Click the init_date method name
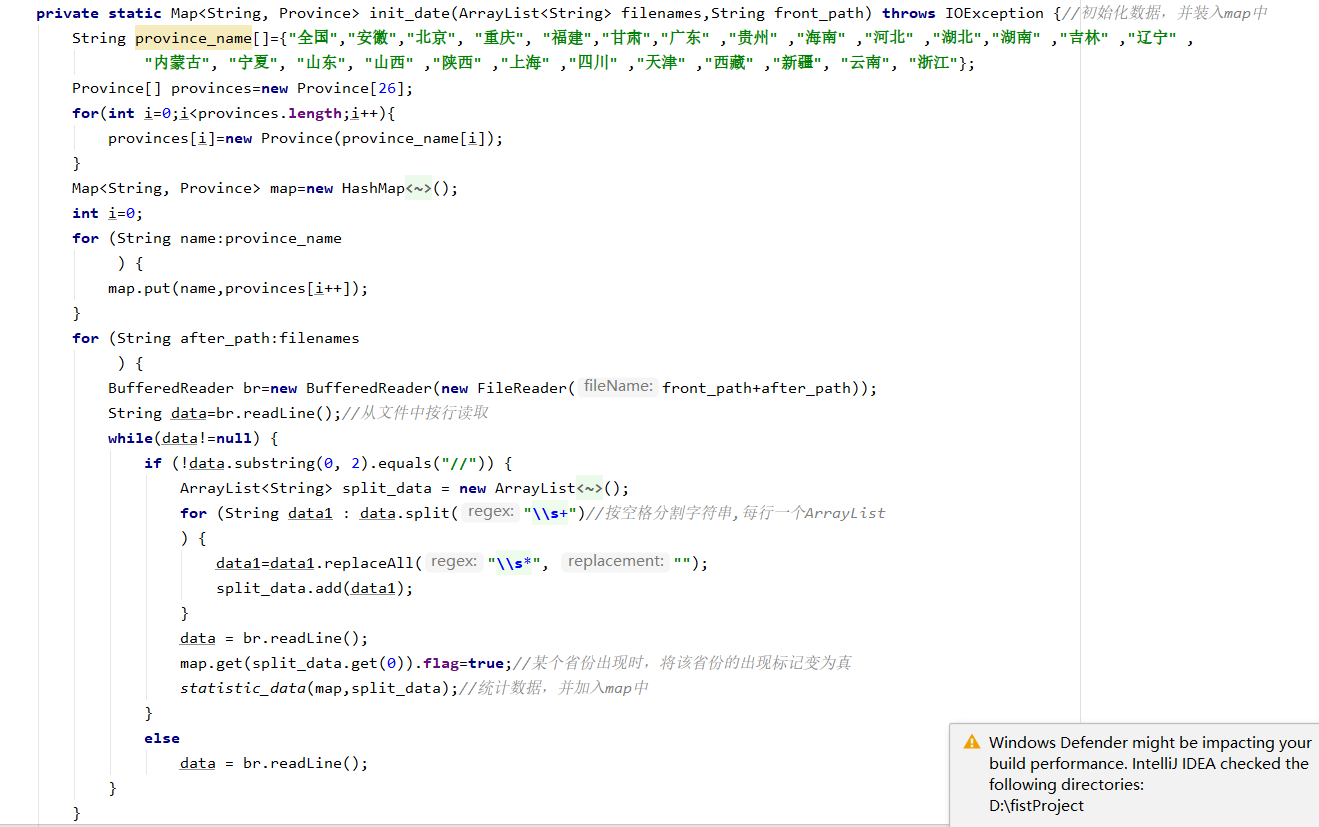This screenshot has width=1319, height=827. pos(409,13)
